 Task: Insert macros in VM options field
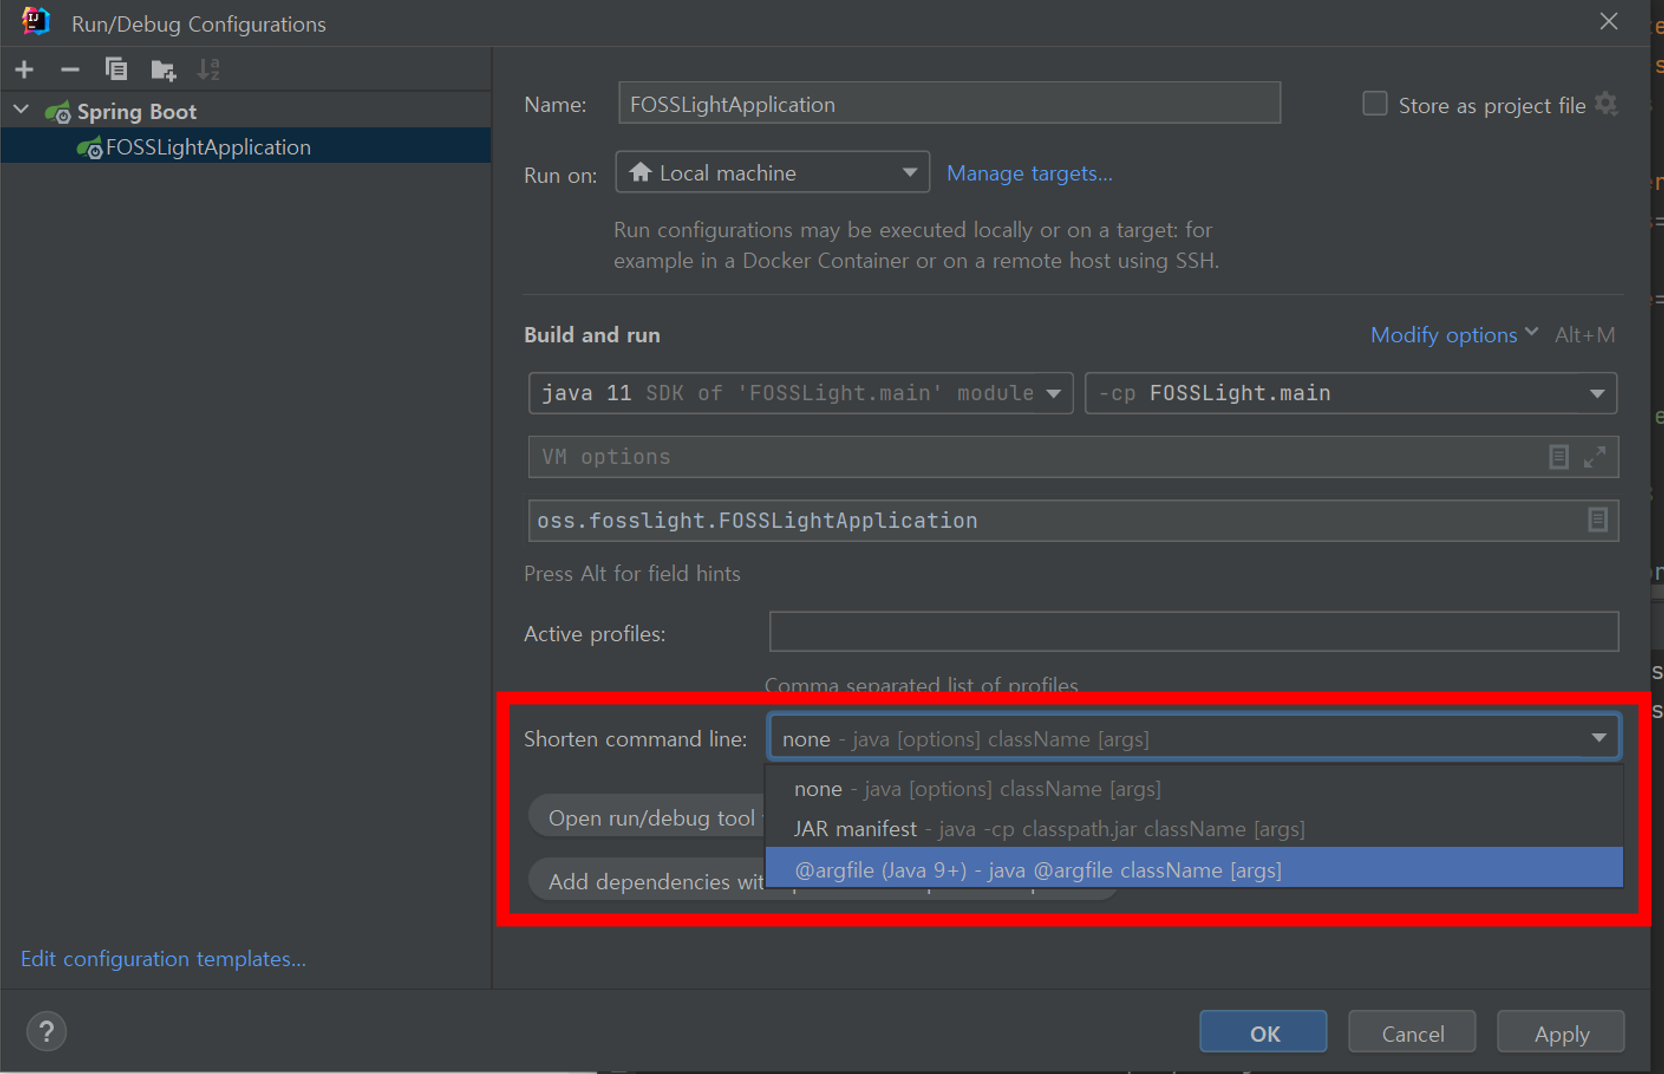point(1558,457)
